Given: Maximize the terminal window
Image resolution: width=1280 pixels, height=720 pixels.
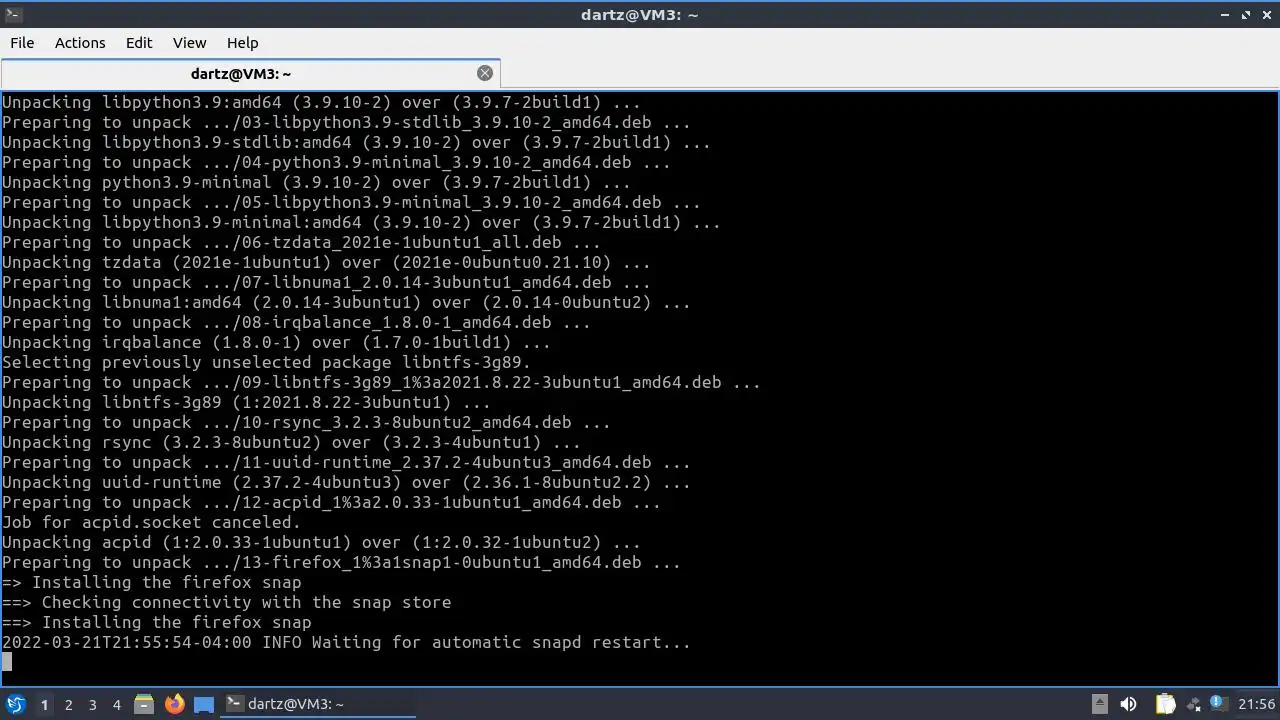Looking at the screenshot, I should click(x=1246, y=15).
